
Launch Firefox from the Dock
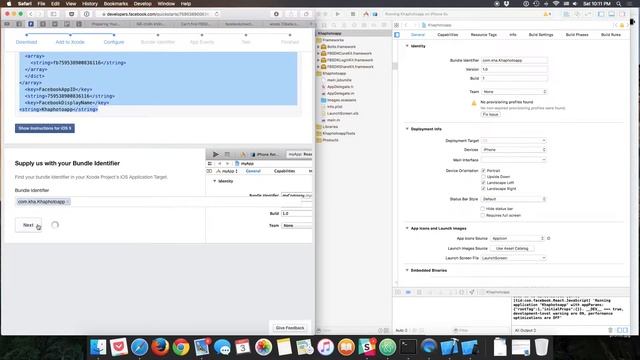(160, 347)
